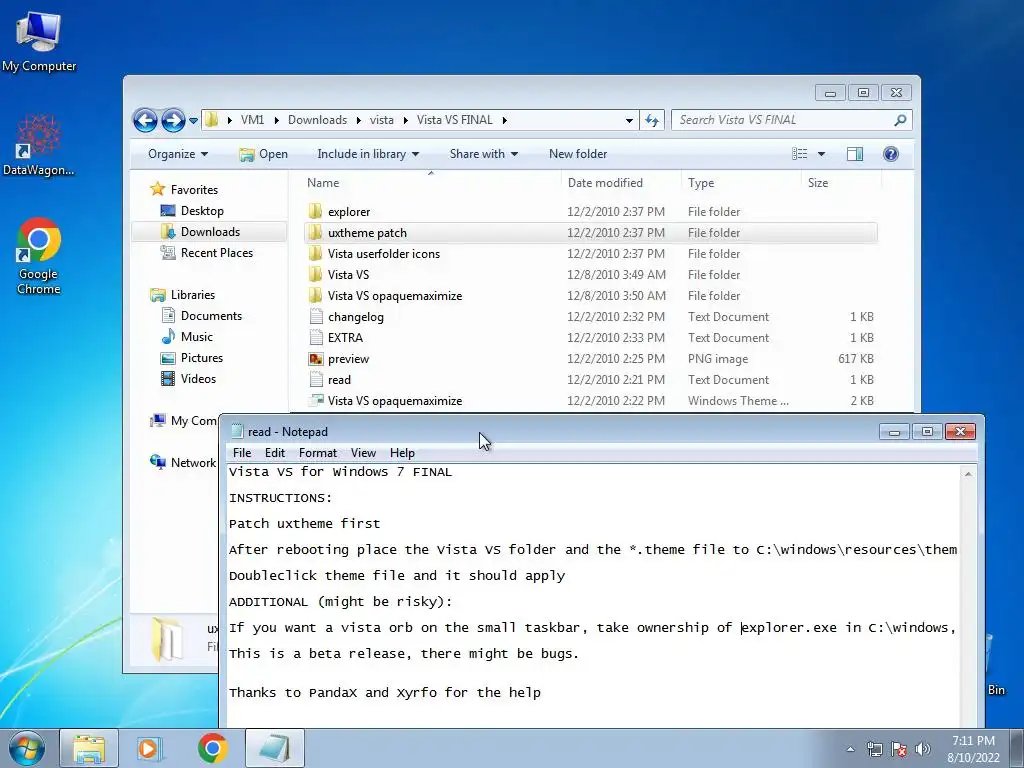The image size is (1024, 768).
Task: Select Vista userfolder icons folder
Action: [590, 253]
